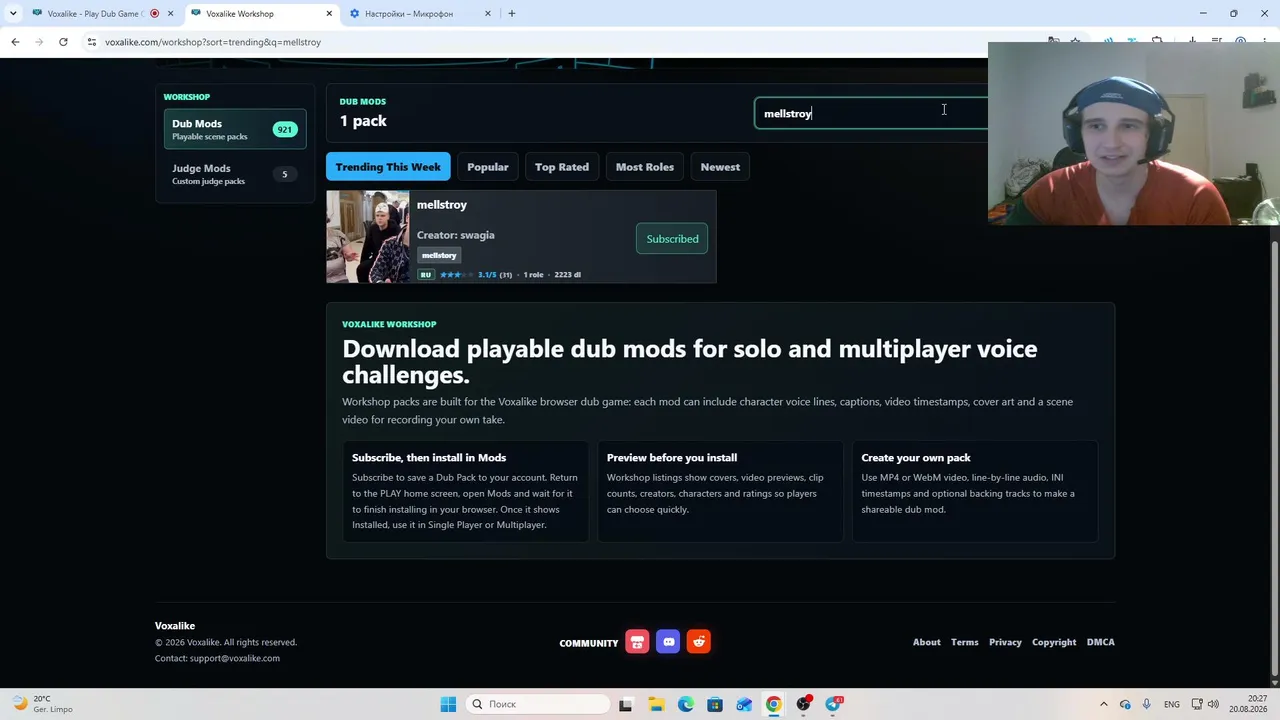Open the volume tray icon
This screenshot has width=1280, height=720.
coord(1213,704)
